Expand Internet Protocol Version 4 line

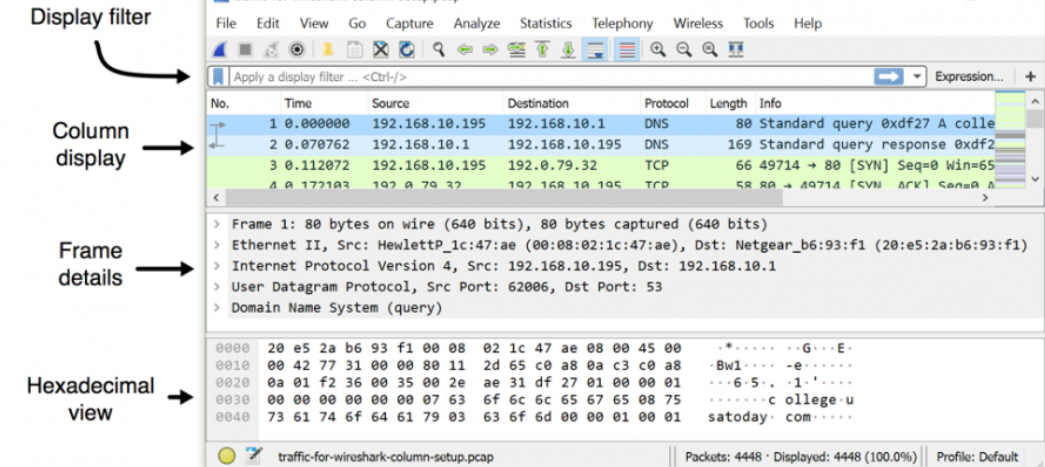coord(217,266)
